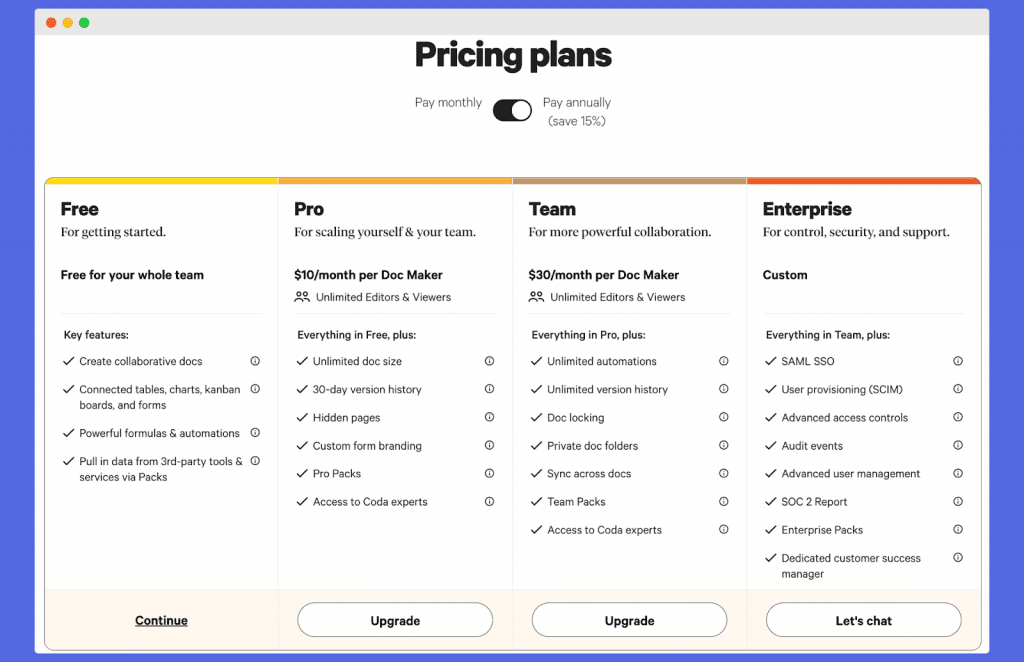Open info icon for Team Packs
The width and height of the screenshot is (1024, 662).
(724, 501)
